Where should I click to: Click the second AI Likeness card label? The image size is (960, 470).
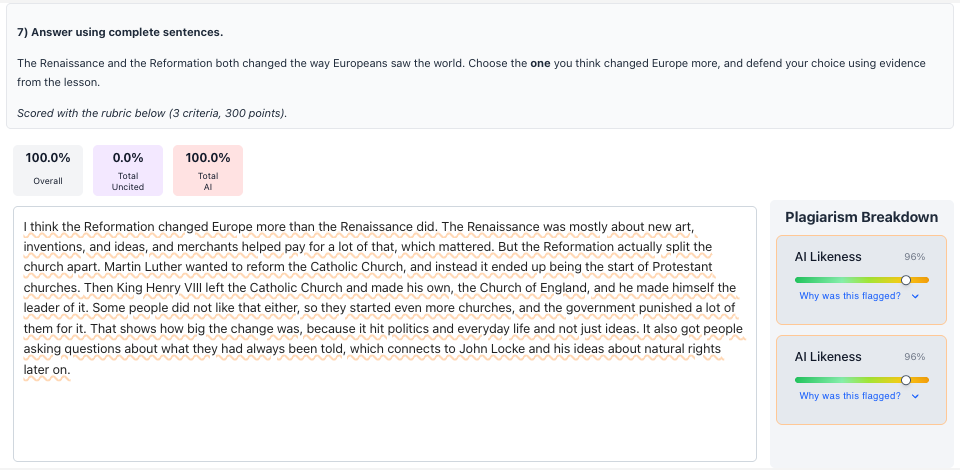pos(828,357)
